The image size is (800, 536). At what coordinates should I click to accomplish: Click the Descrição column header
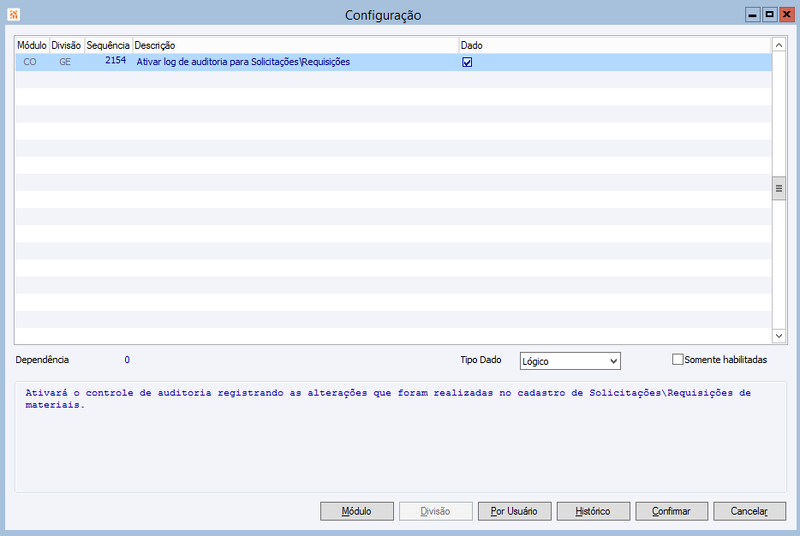(x=295, y=45)
